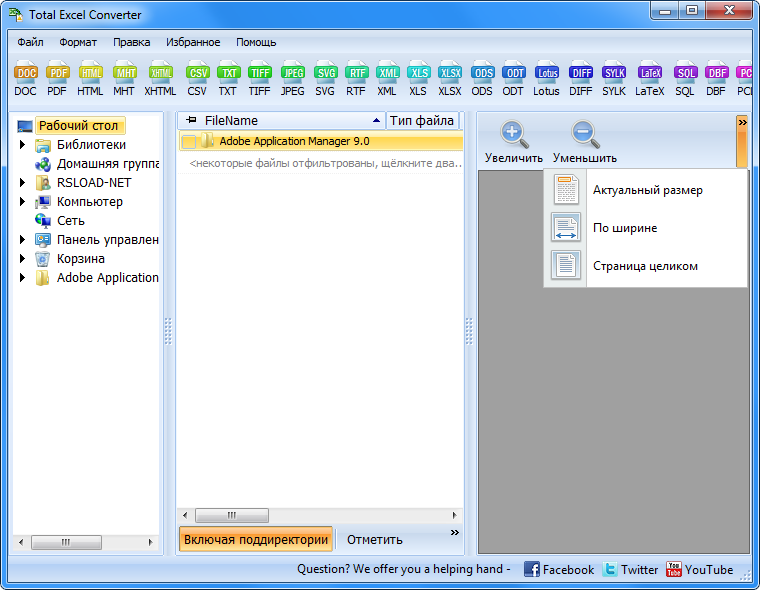Open the Facebook link
760x590 pixels.
[559, 569]
